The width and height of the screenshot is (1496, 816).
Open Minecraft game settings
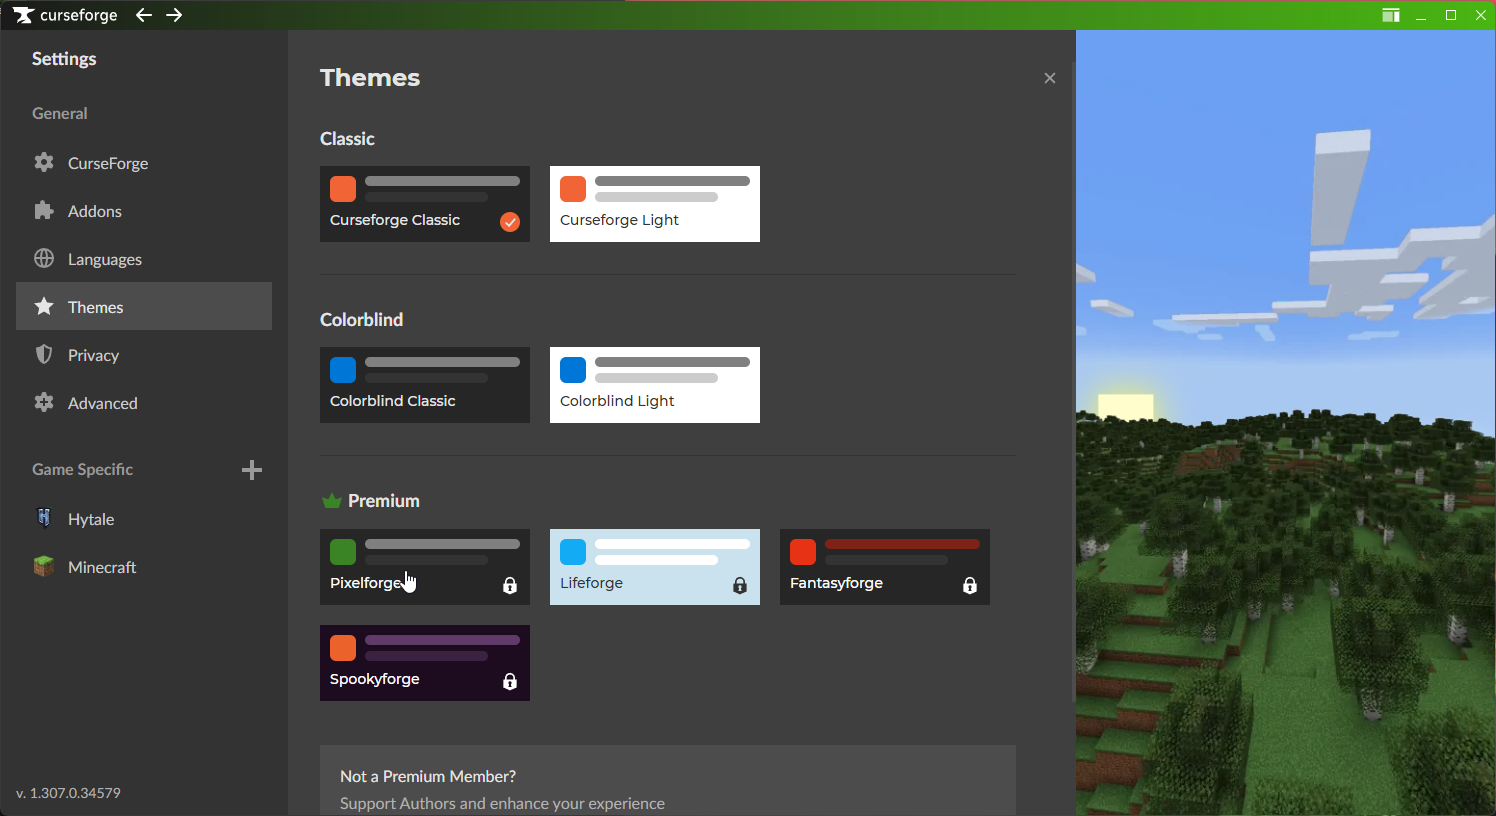[x=144, y=566]
